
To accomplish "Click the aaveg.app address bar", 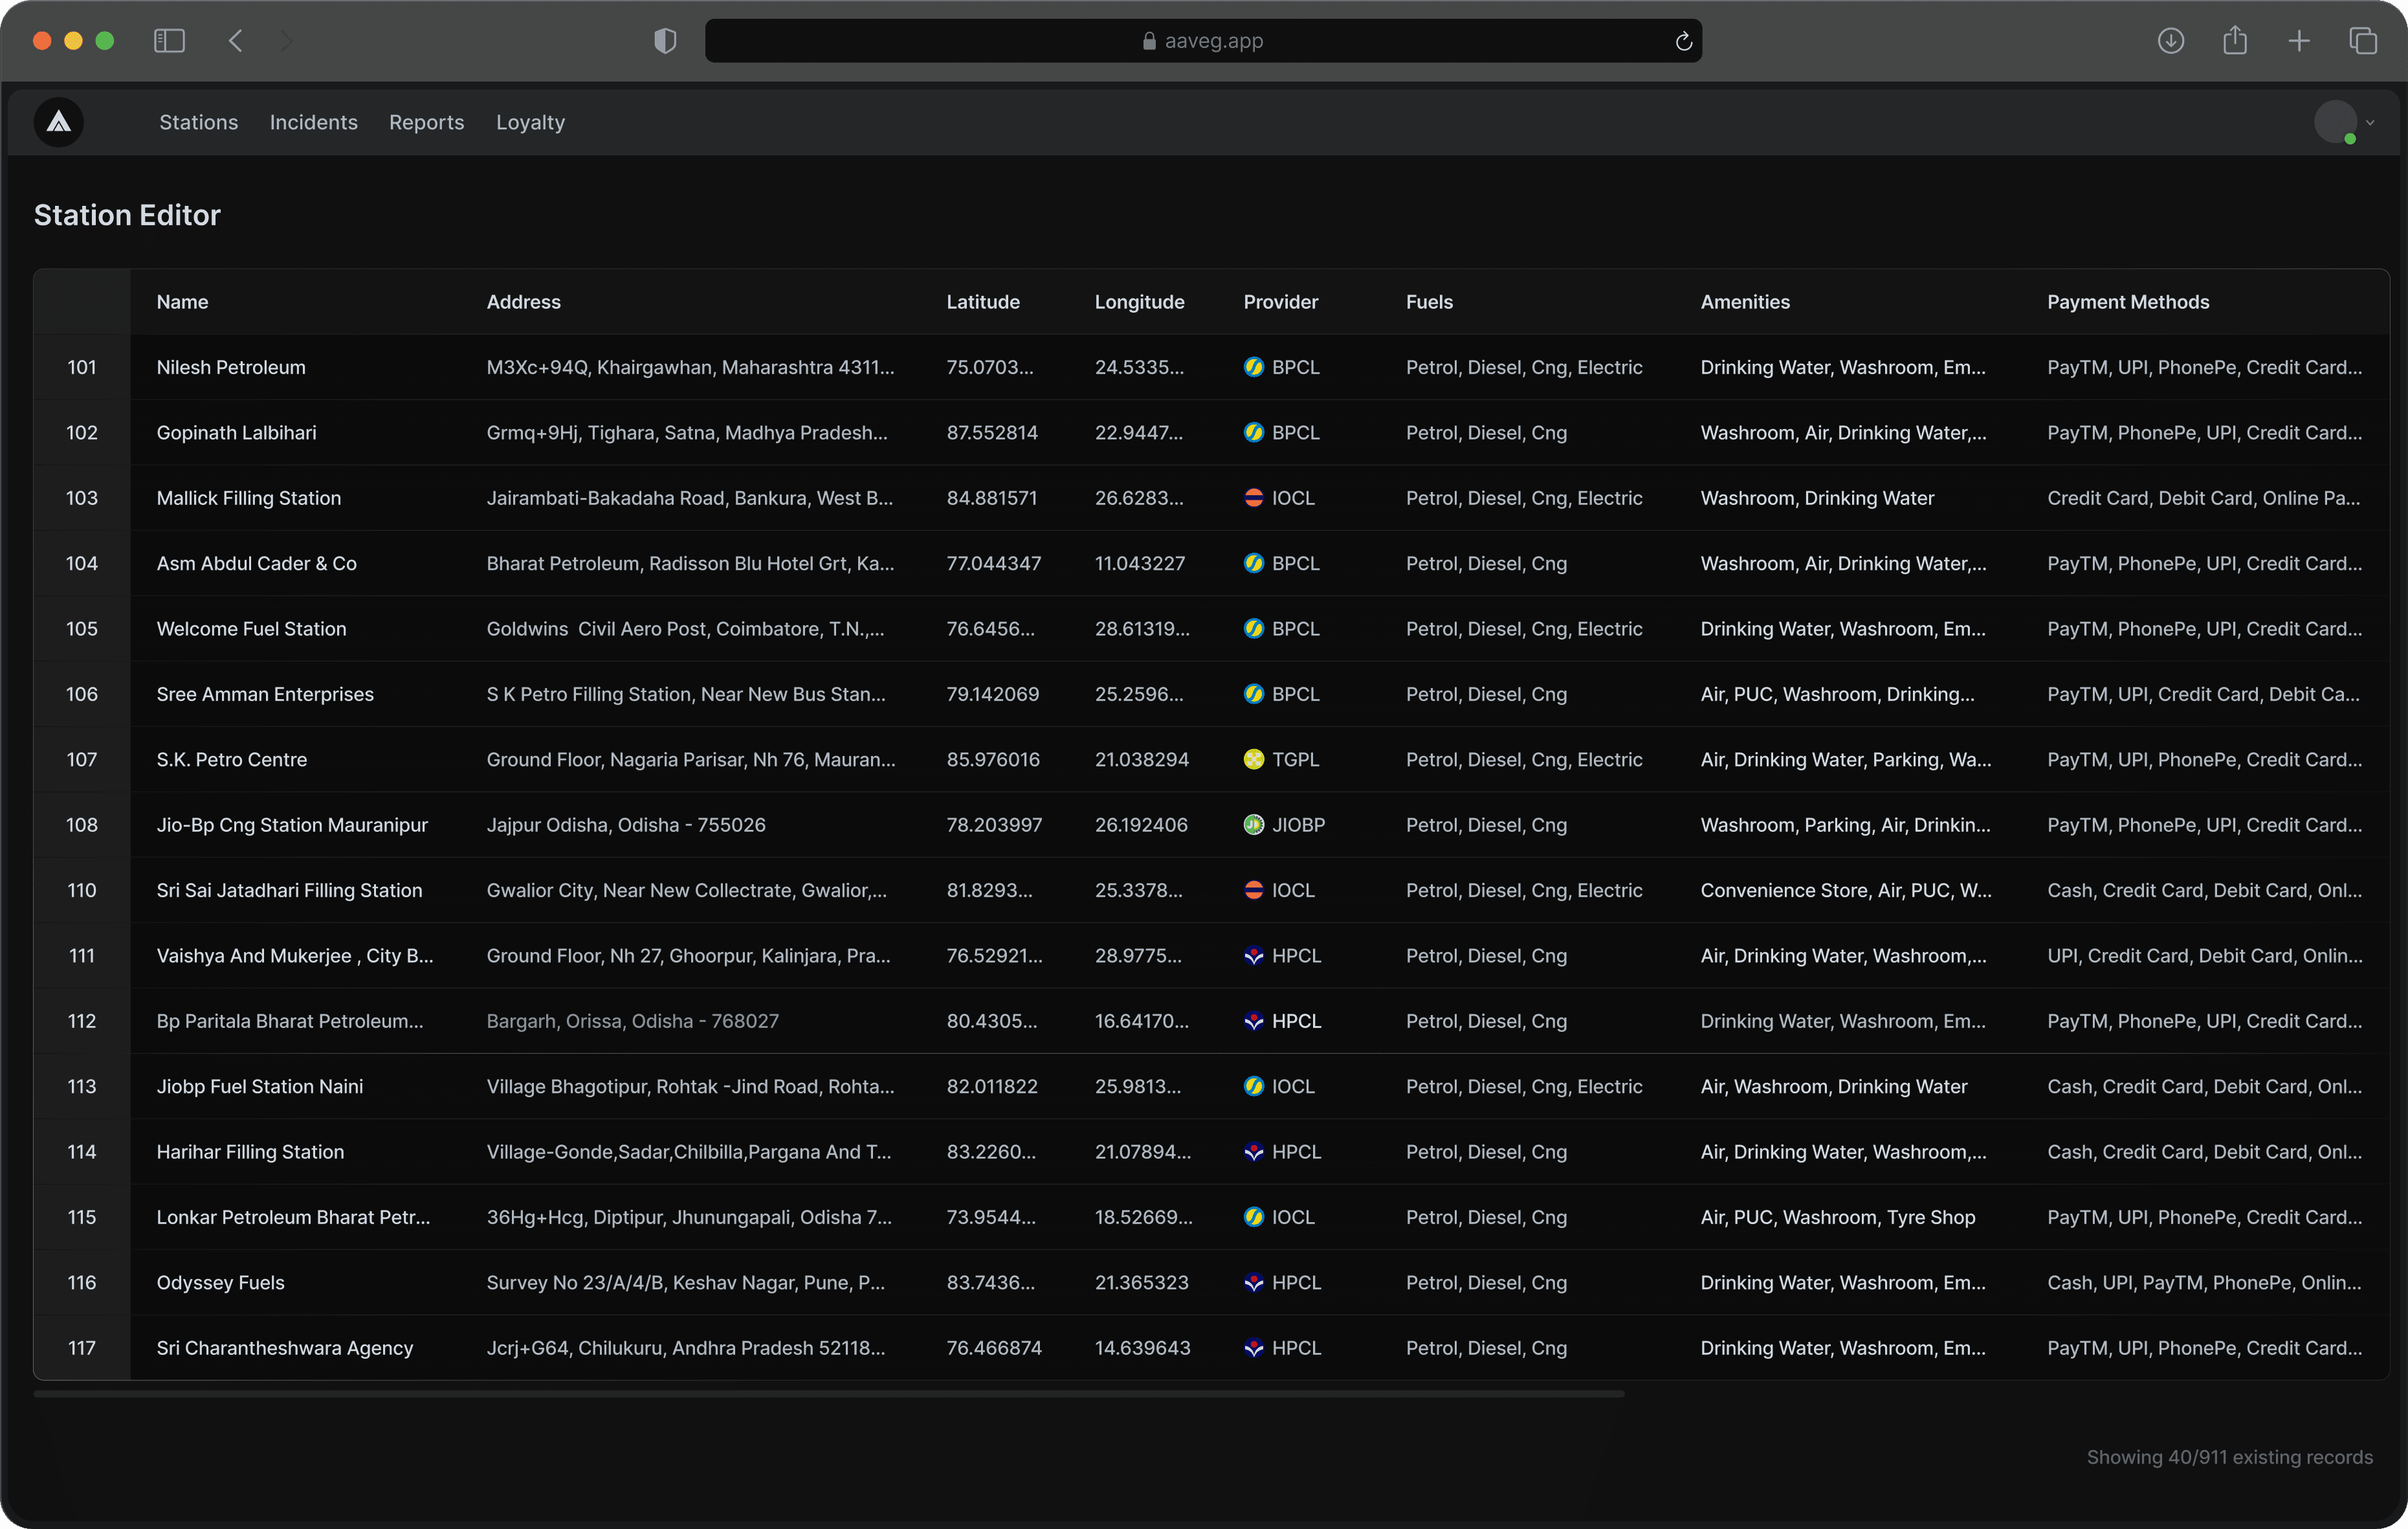I will coord(1202,41).
